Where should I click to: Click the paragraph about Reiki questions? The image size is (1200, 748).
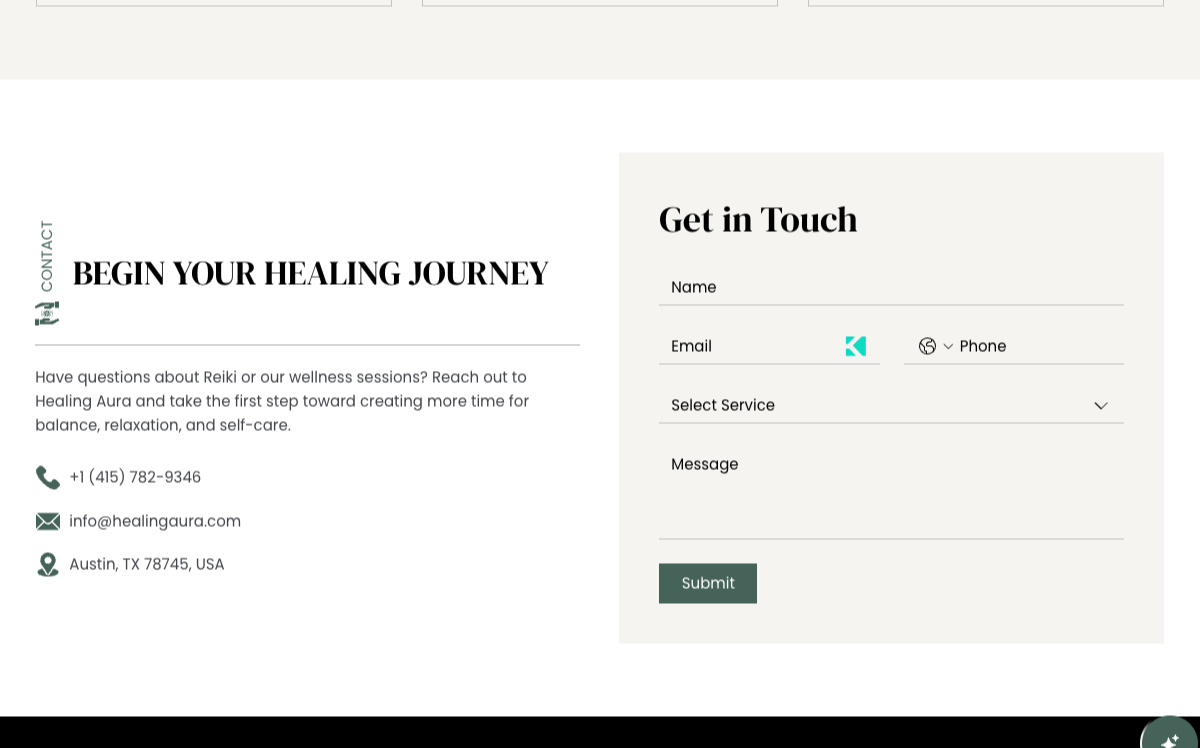(282, 401)
